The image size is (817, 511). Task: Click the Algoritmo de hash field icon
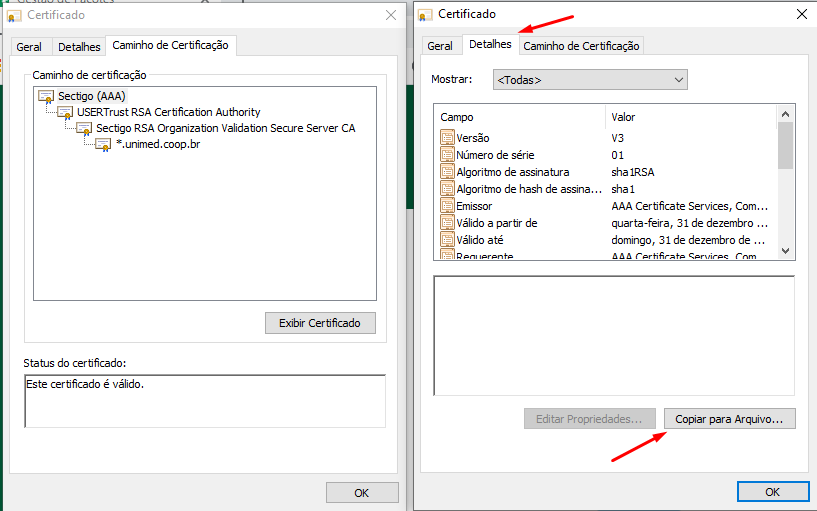pyautogui.click(x=447, y=189)
